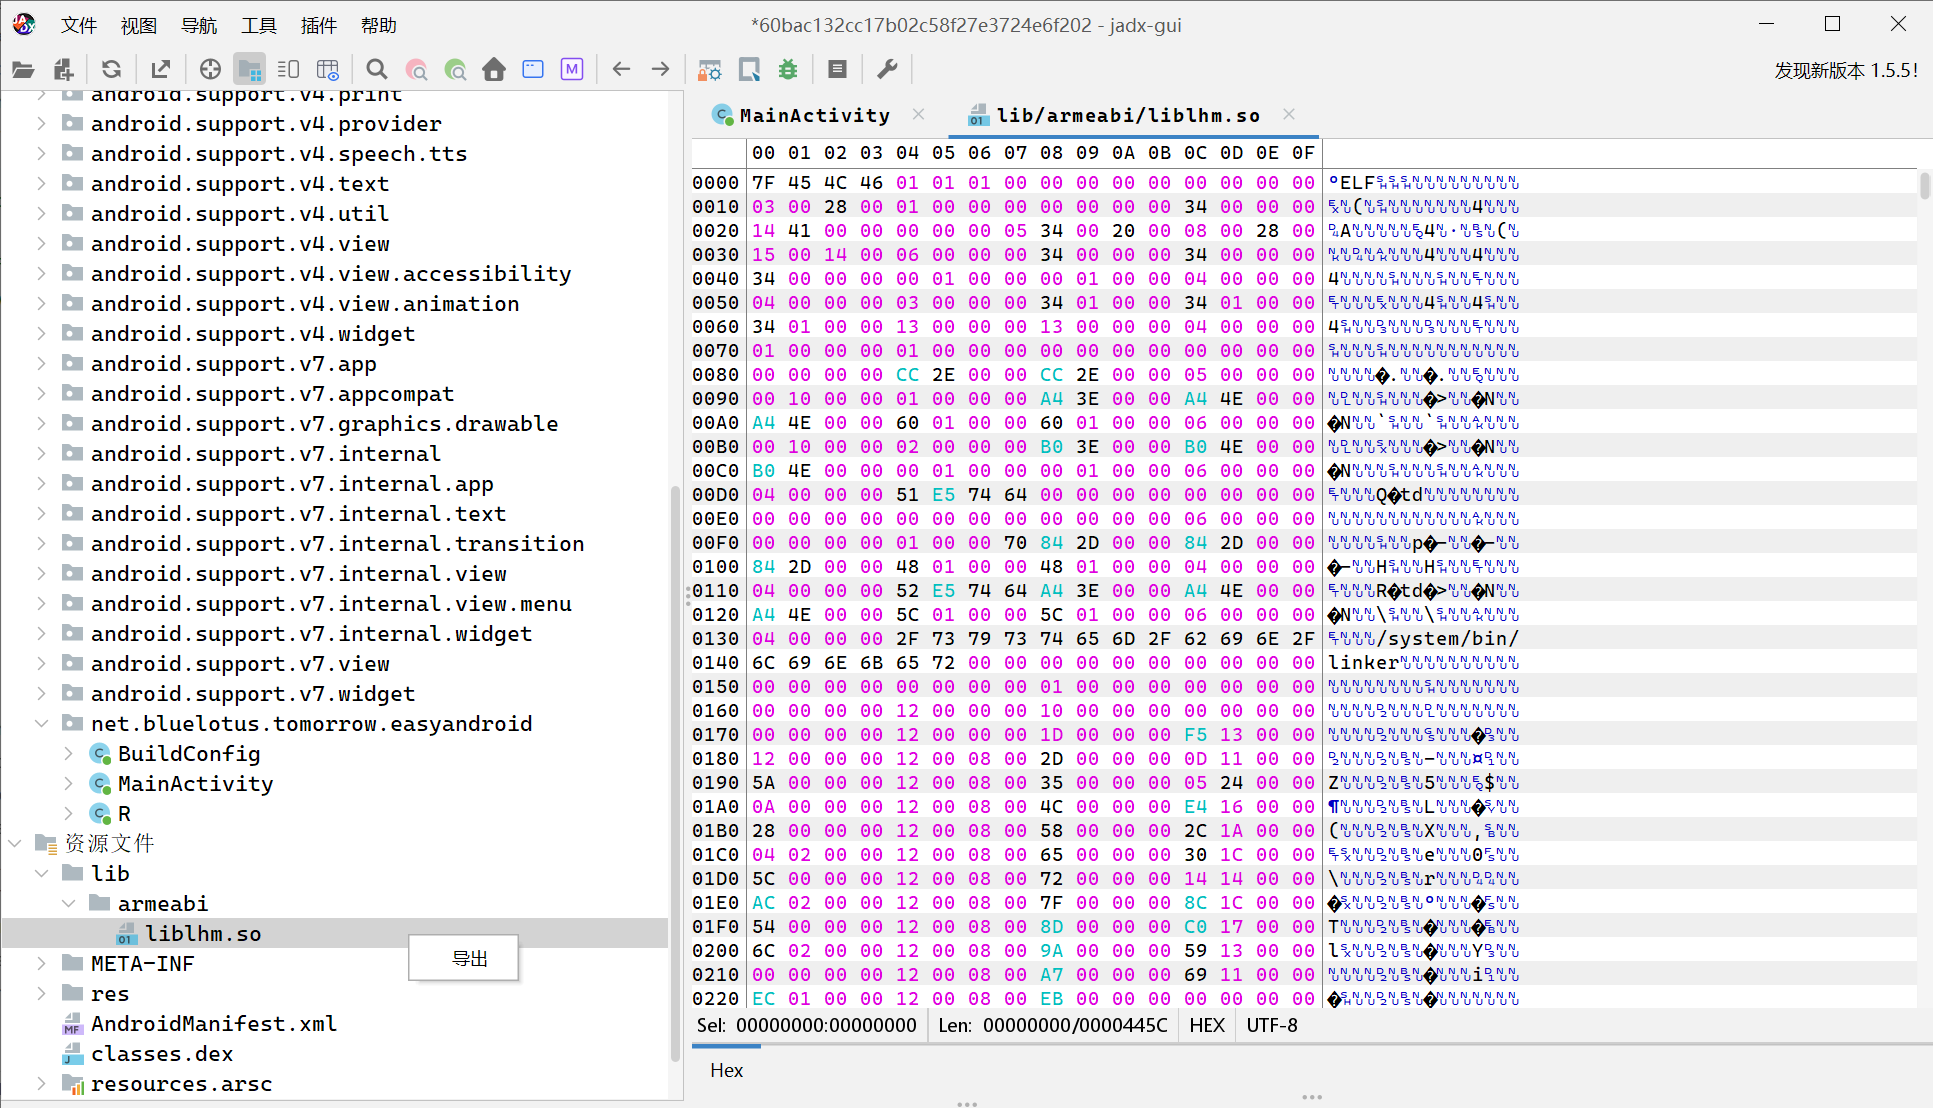The width and height of the screenshot is (1933, 1108).
Task: Click the reload refresh icon
Action: 111,69
